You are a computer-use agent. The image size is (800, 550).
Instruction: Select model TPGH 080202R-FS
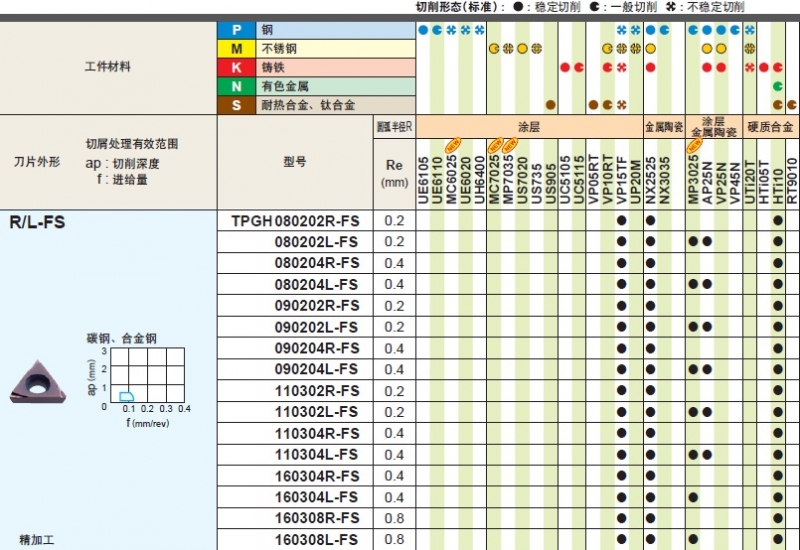pyautogui.click(x=295, y=221)
